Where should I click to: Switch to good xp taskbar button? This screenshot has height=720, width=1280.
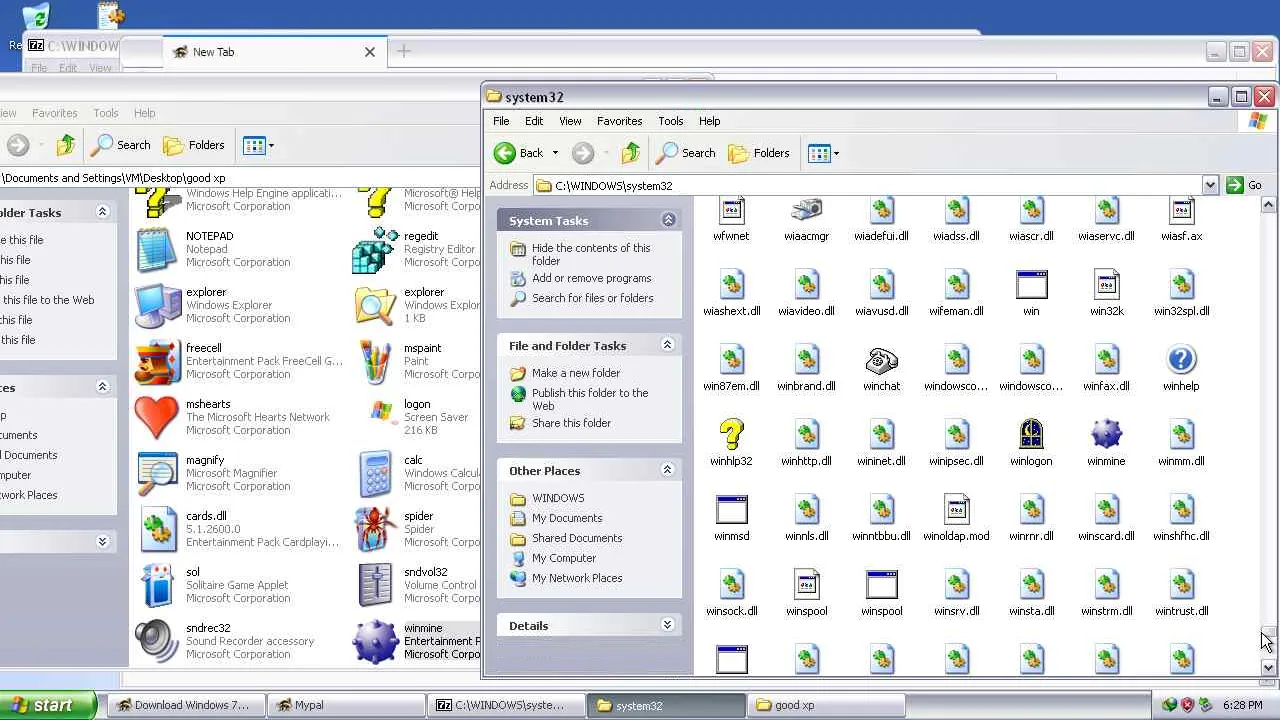tap(827, 705)
